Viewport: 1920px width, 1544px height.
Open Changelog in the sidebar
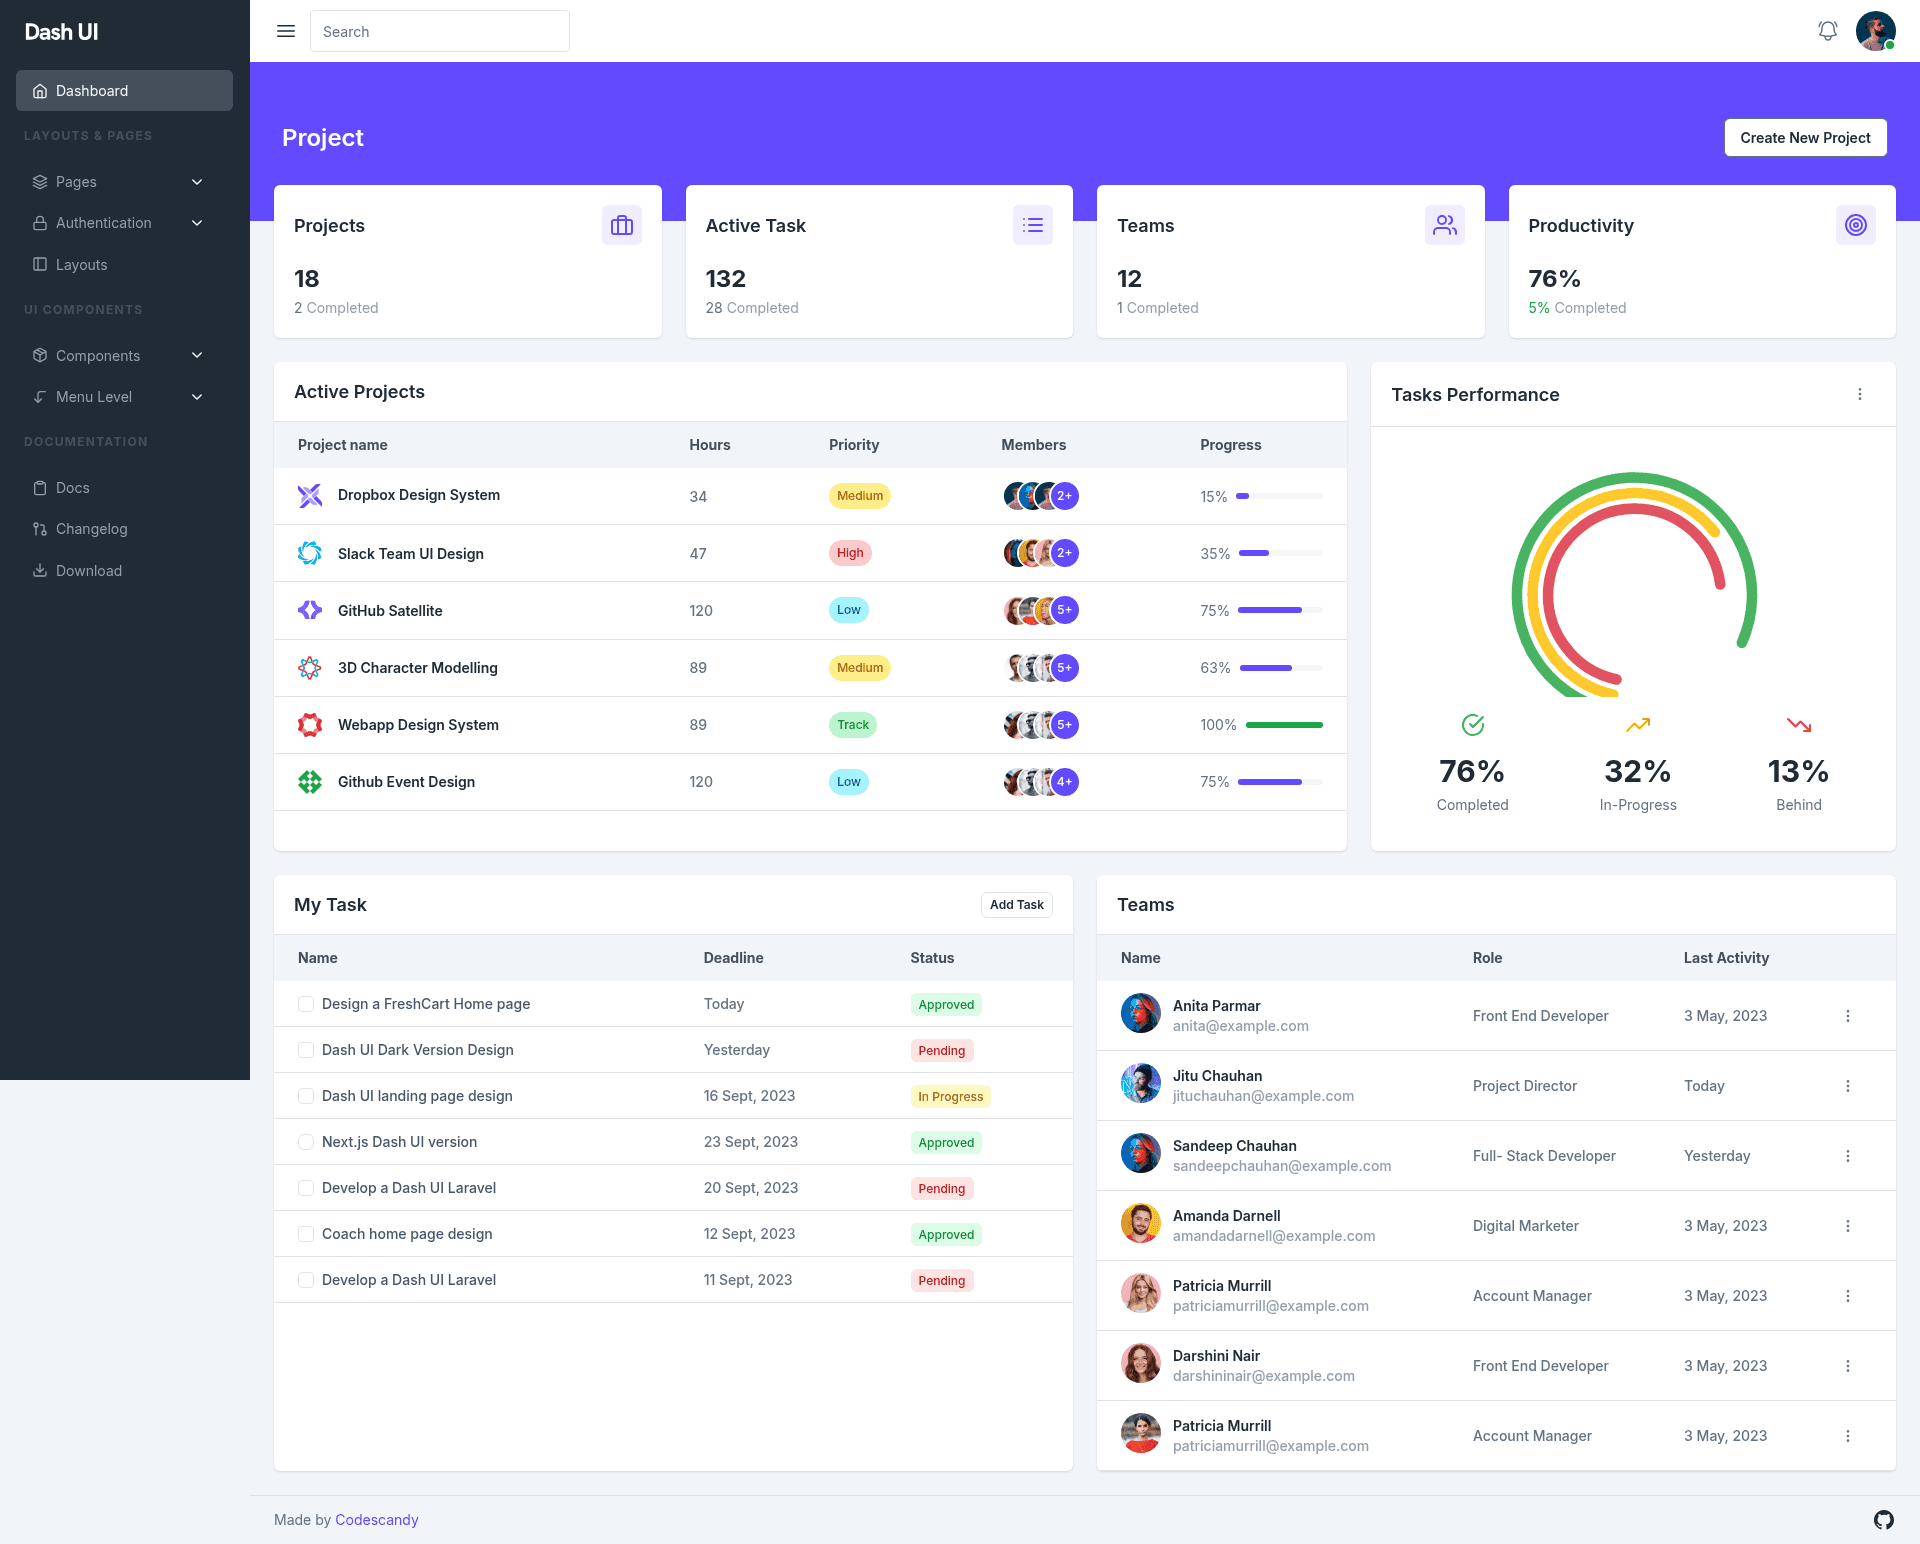point(124,529)
